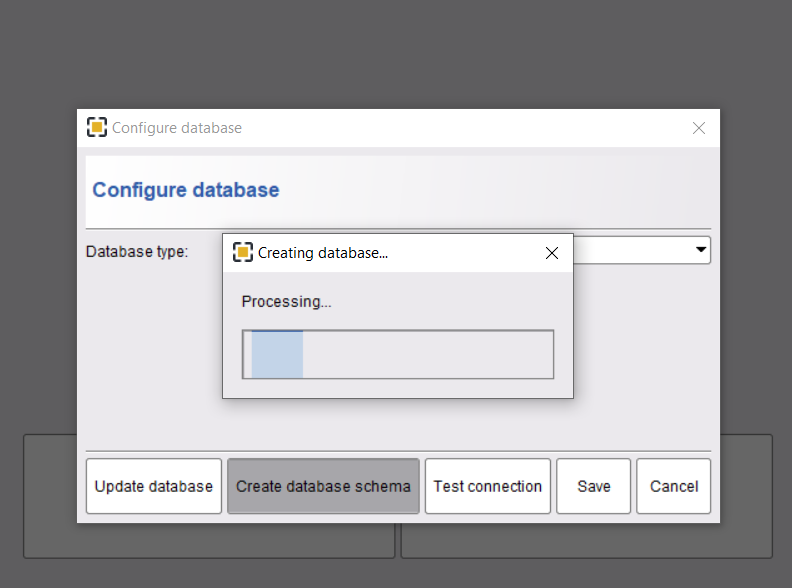Click the Creating database... title text
The image size is (792, 588).
coord(323,253)
